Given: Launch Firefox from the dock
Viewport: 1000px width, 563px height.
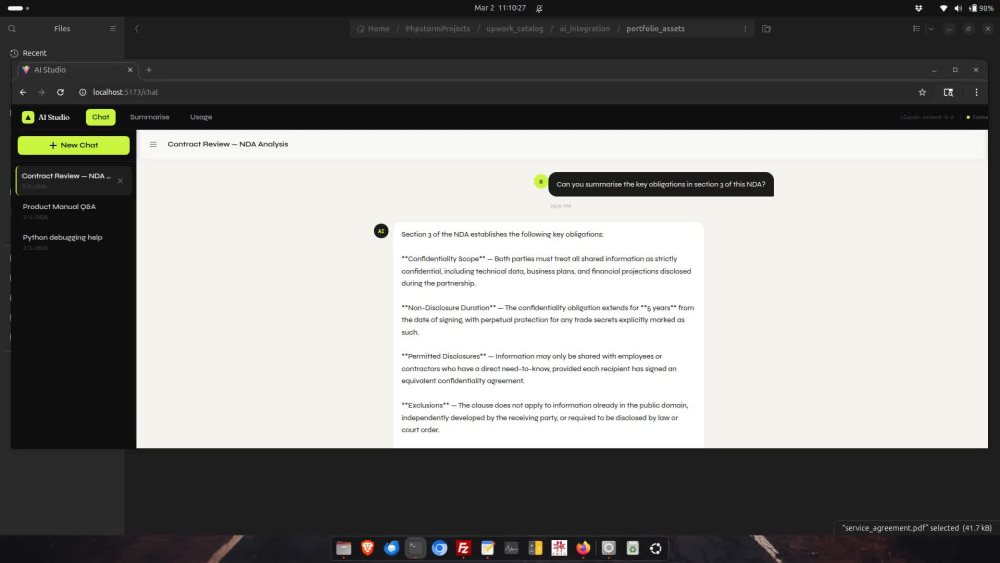Looking at the screenshot, I should (583, 548).
